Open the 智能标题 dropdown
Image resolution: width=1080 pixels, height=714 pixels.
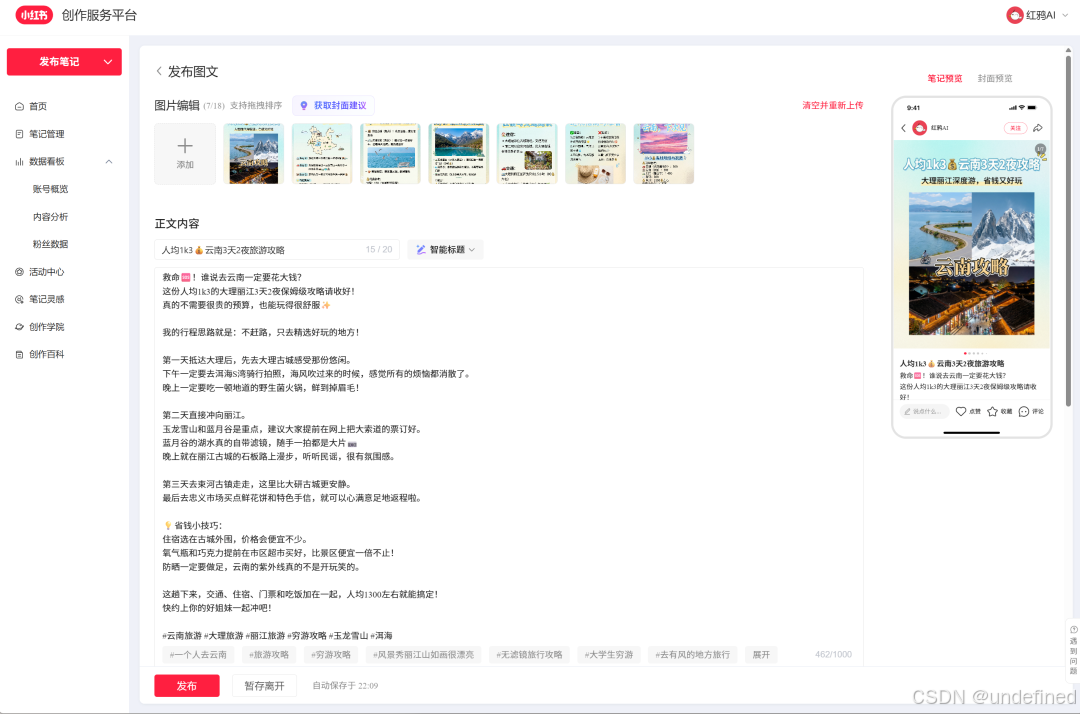(446, 249)
